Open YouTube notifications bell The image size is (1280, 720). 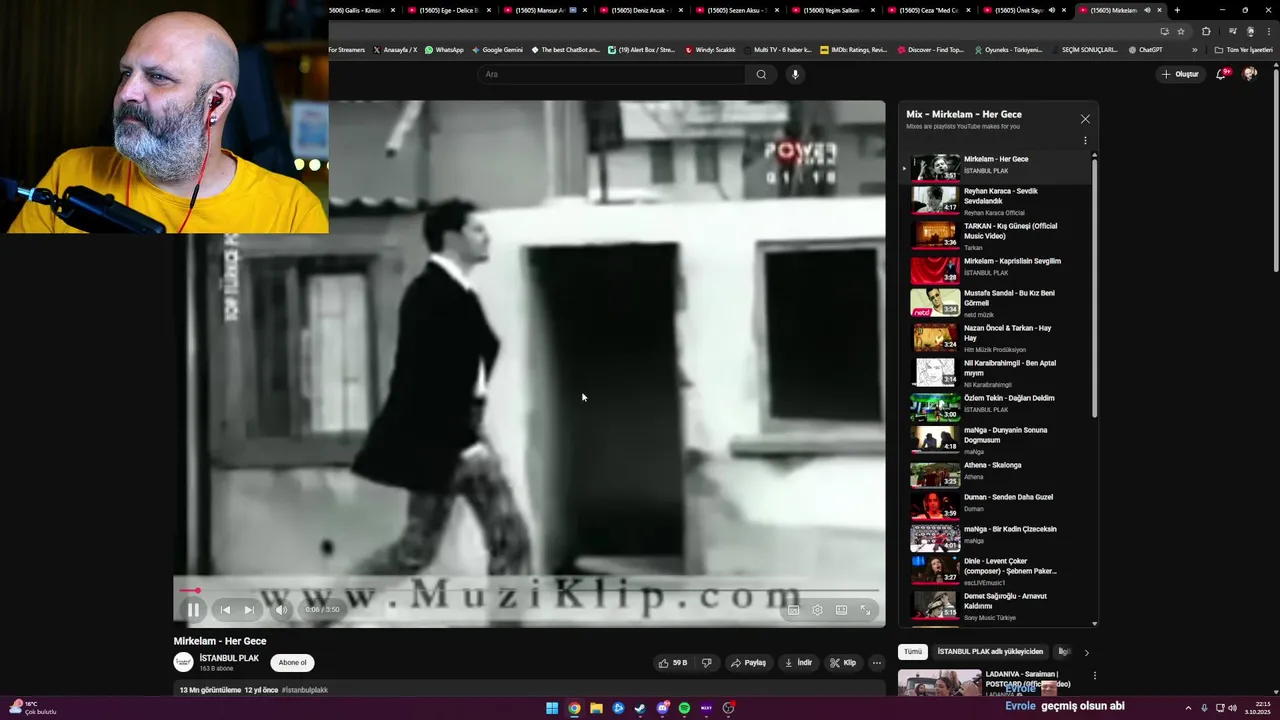click(1221, 74)
